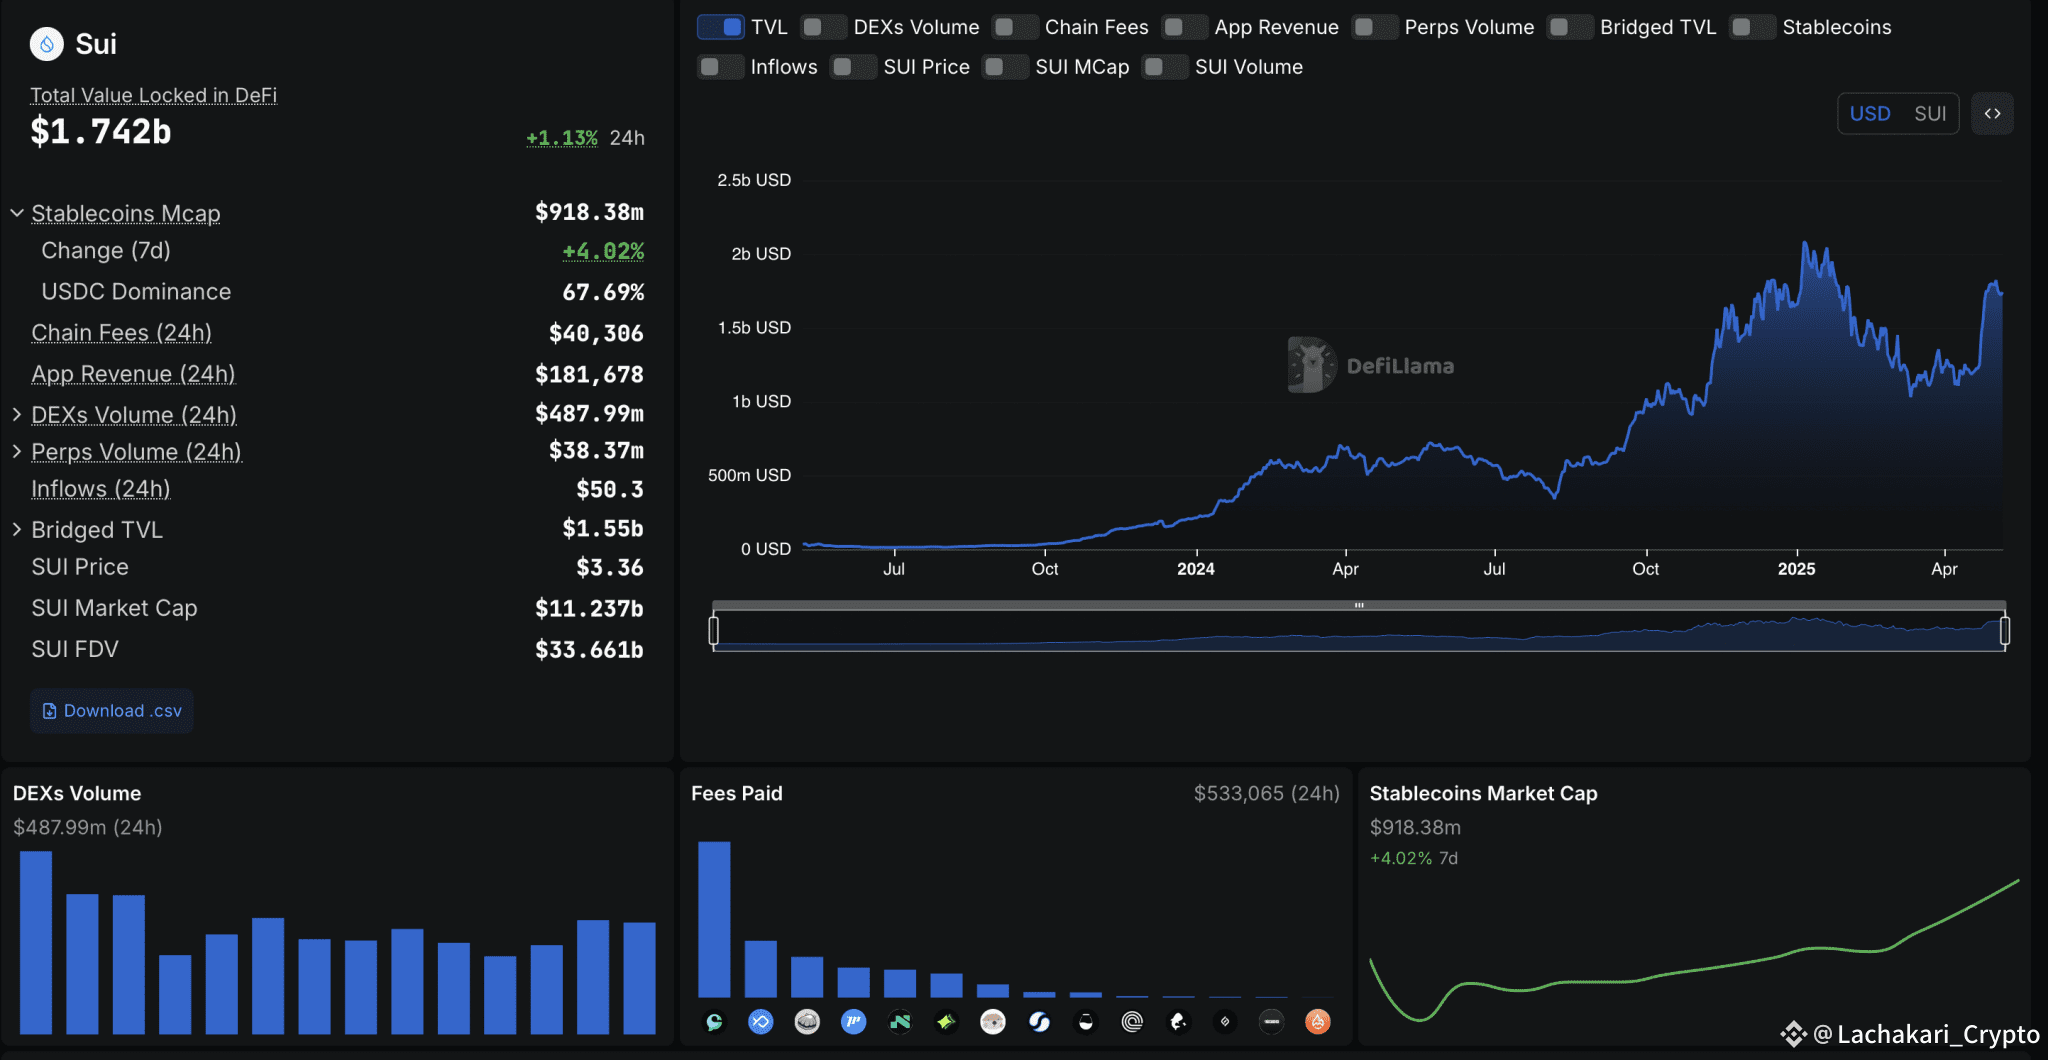The width and height of the screenshot is (2048, 1060).
Task: Click the Sui logo icon
Action: click(46, 44)
